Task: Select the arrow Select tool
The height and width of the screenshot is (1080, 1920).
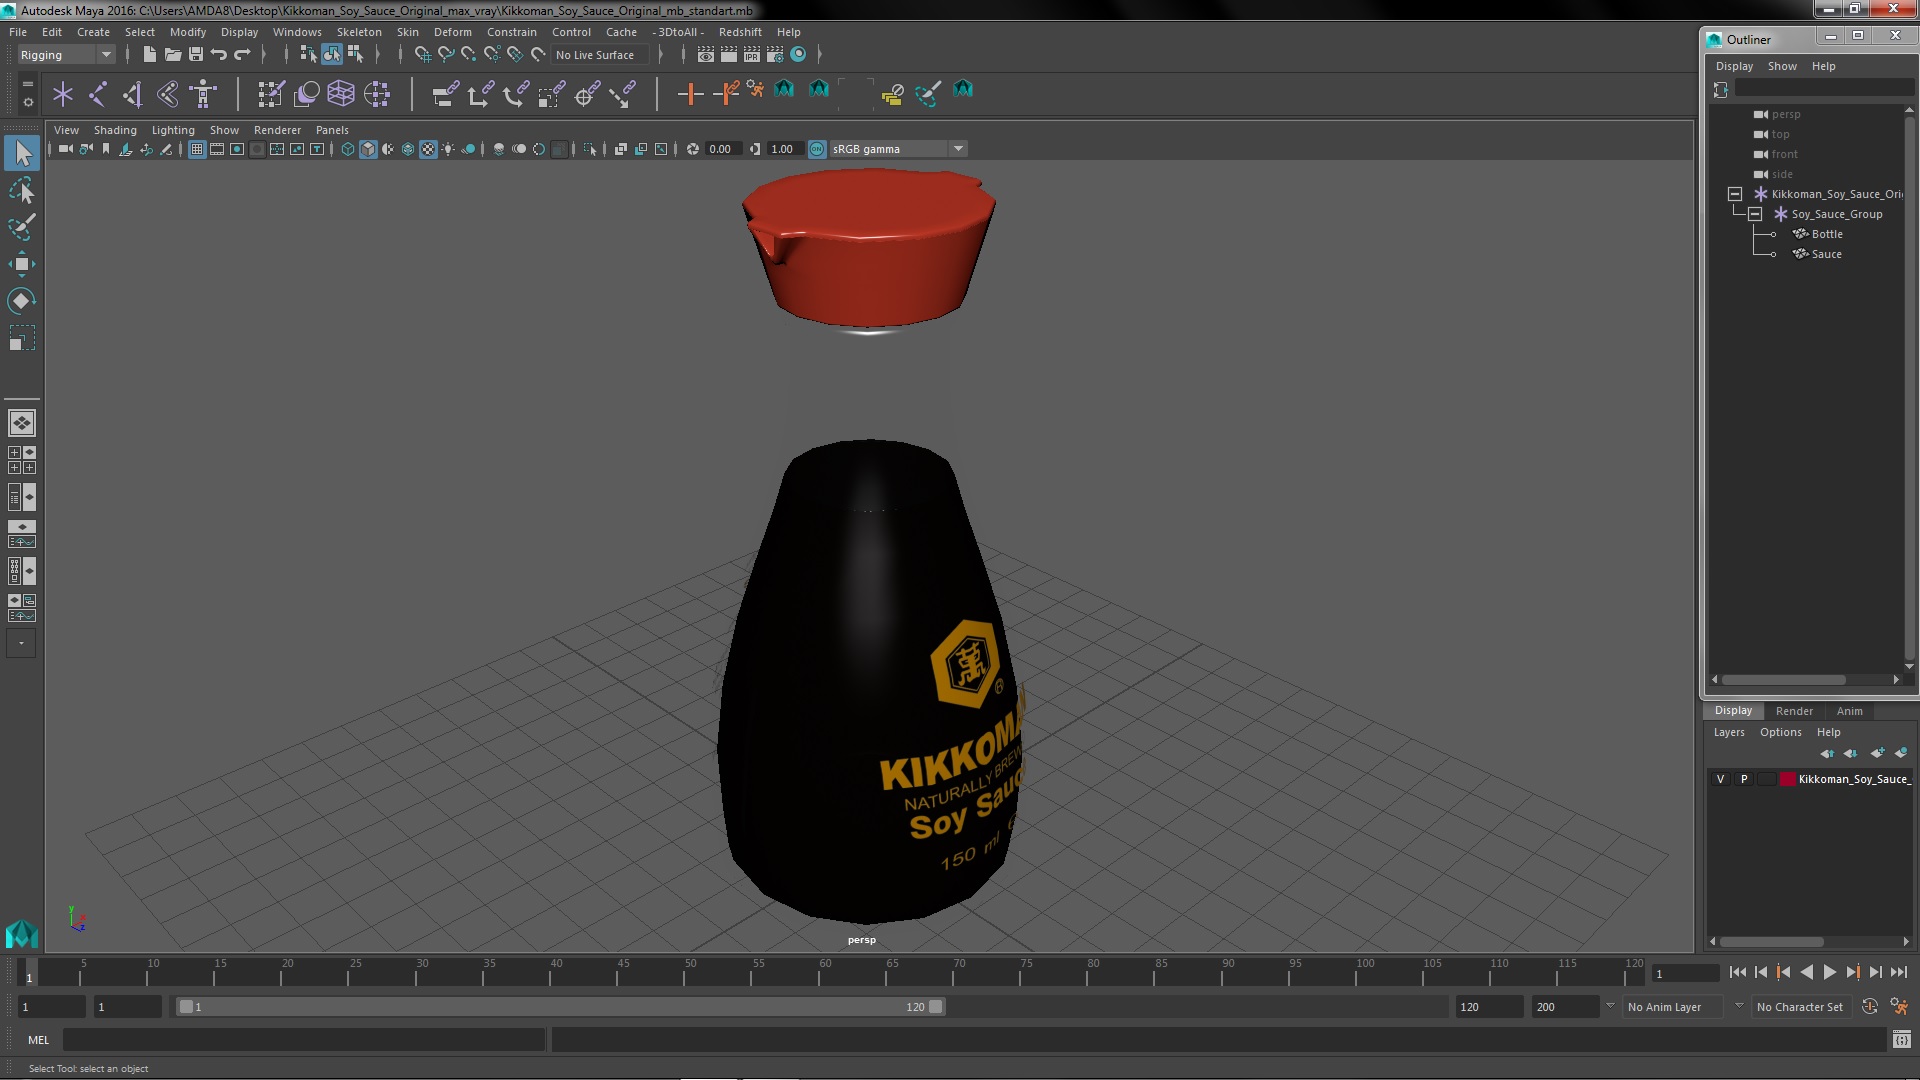Action: 21,153
